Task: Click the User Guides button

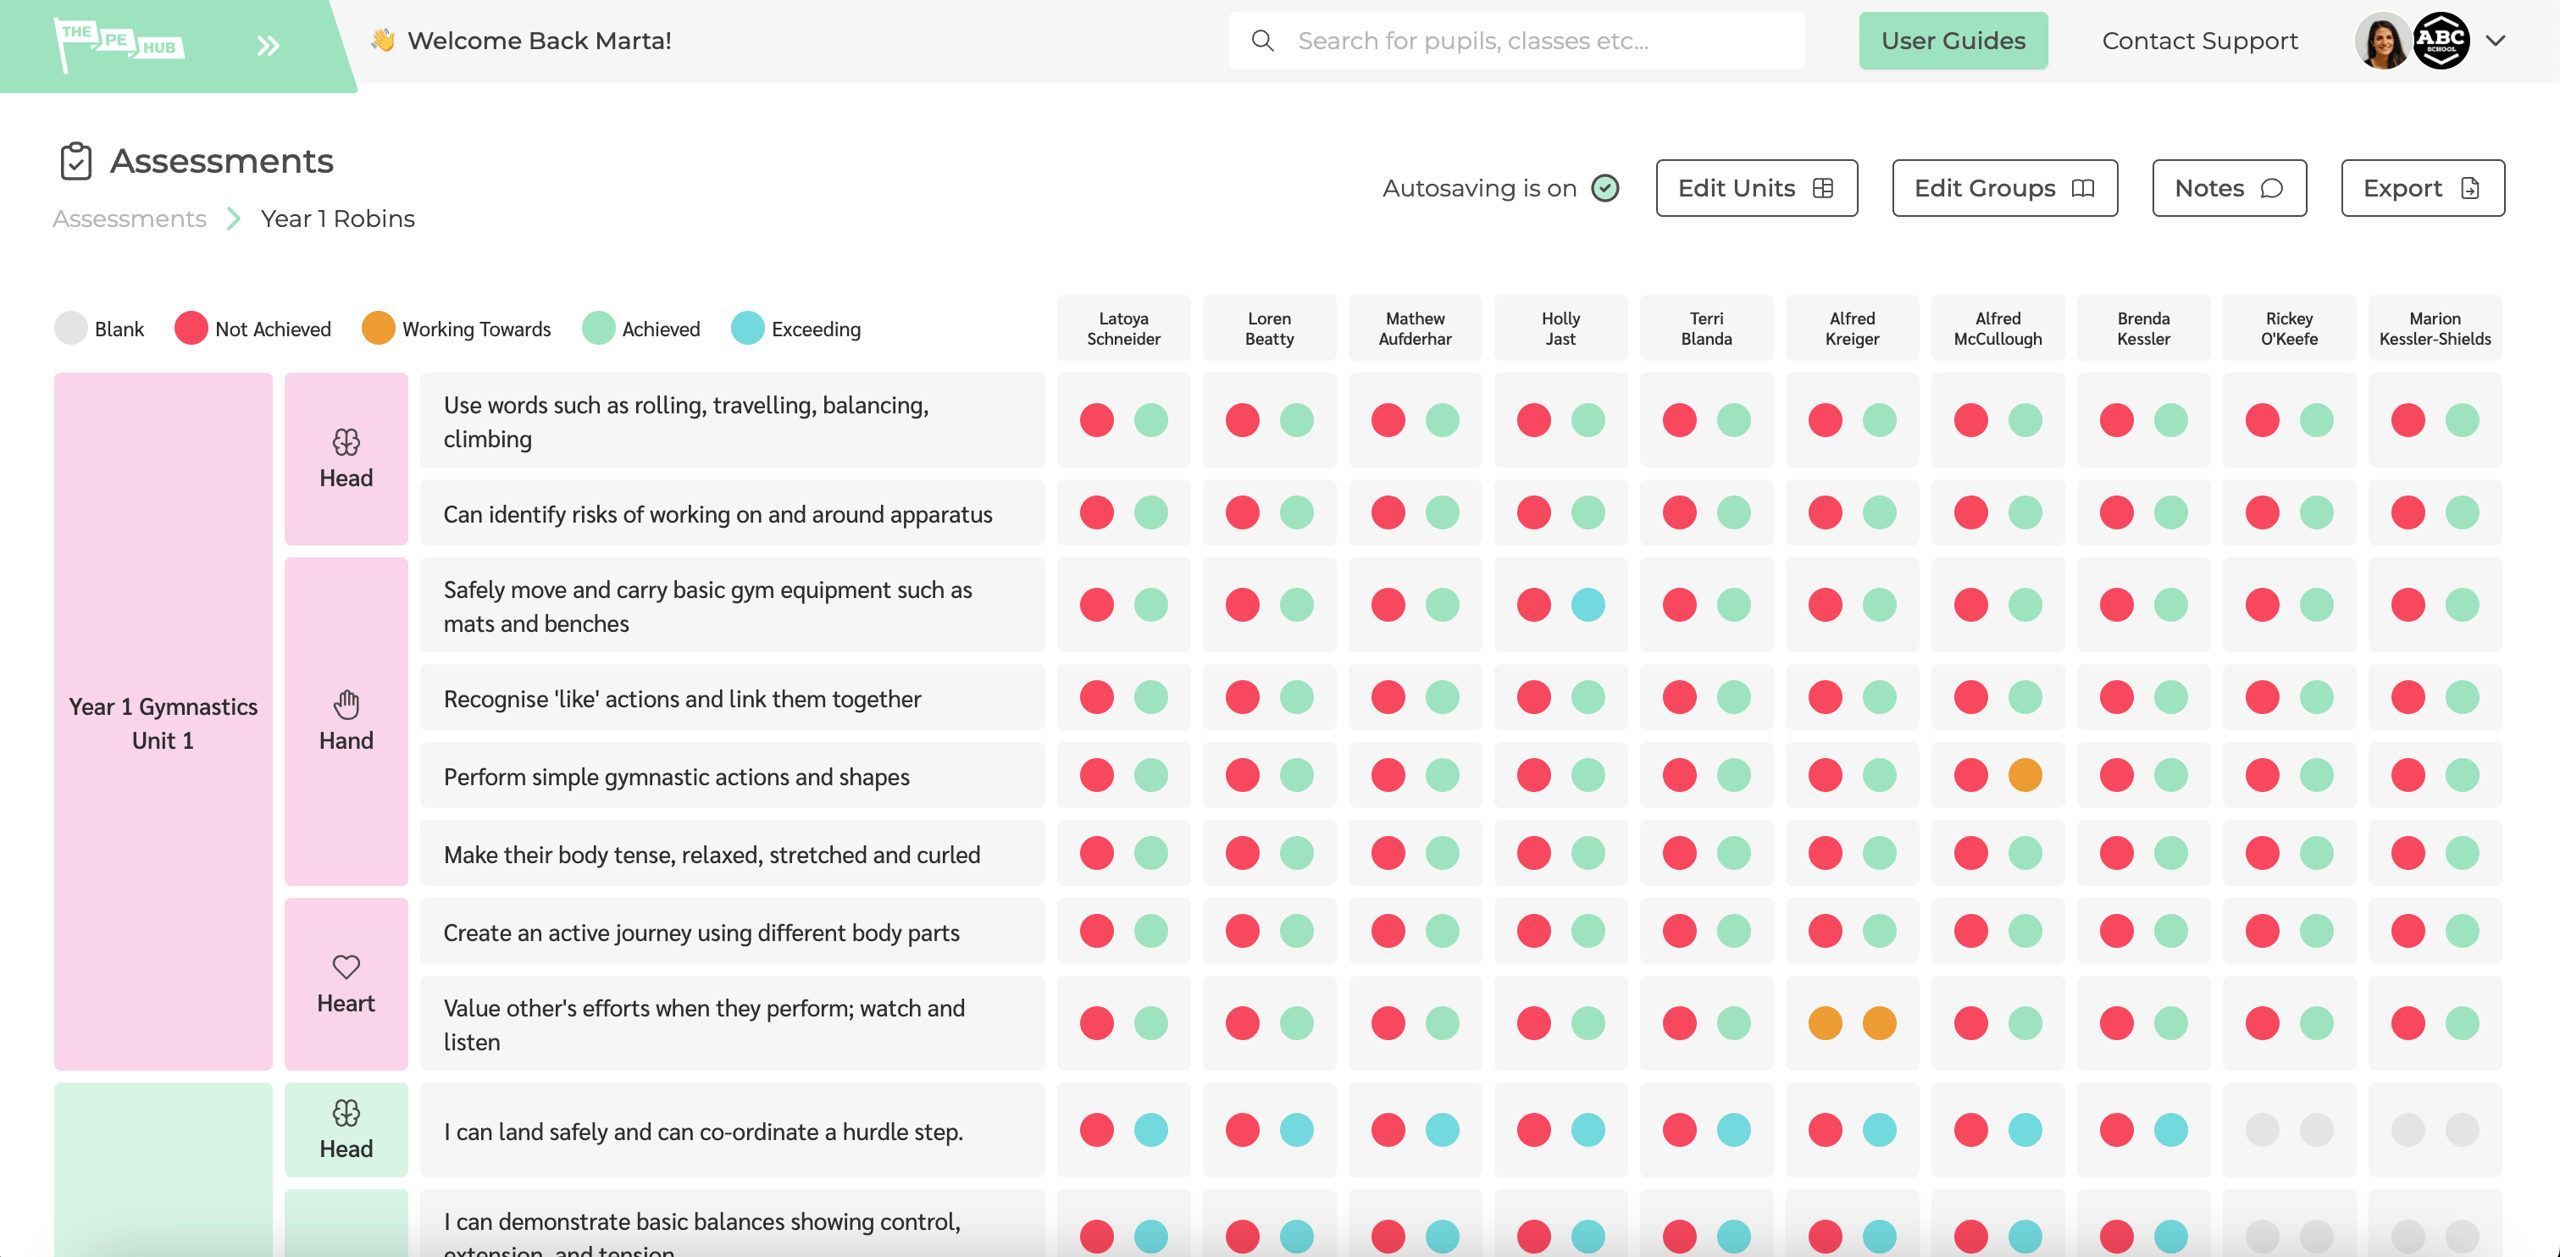Action: [x=1952, y=40]
